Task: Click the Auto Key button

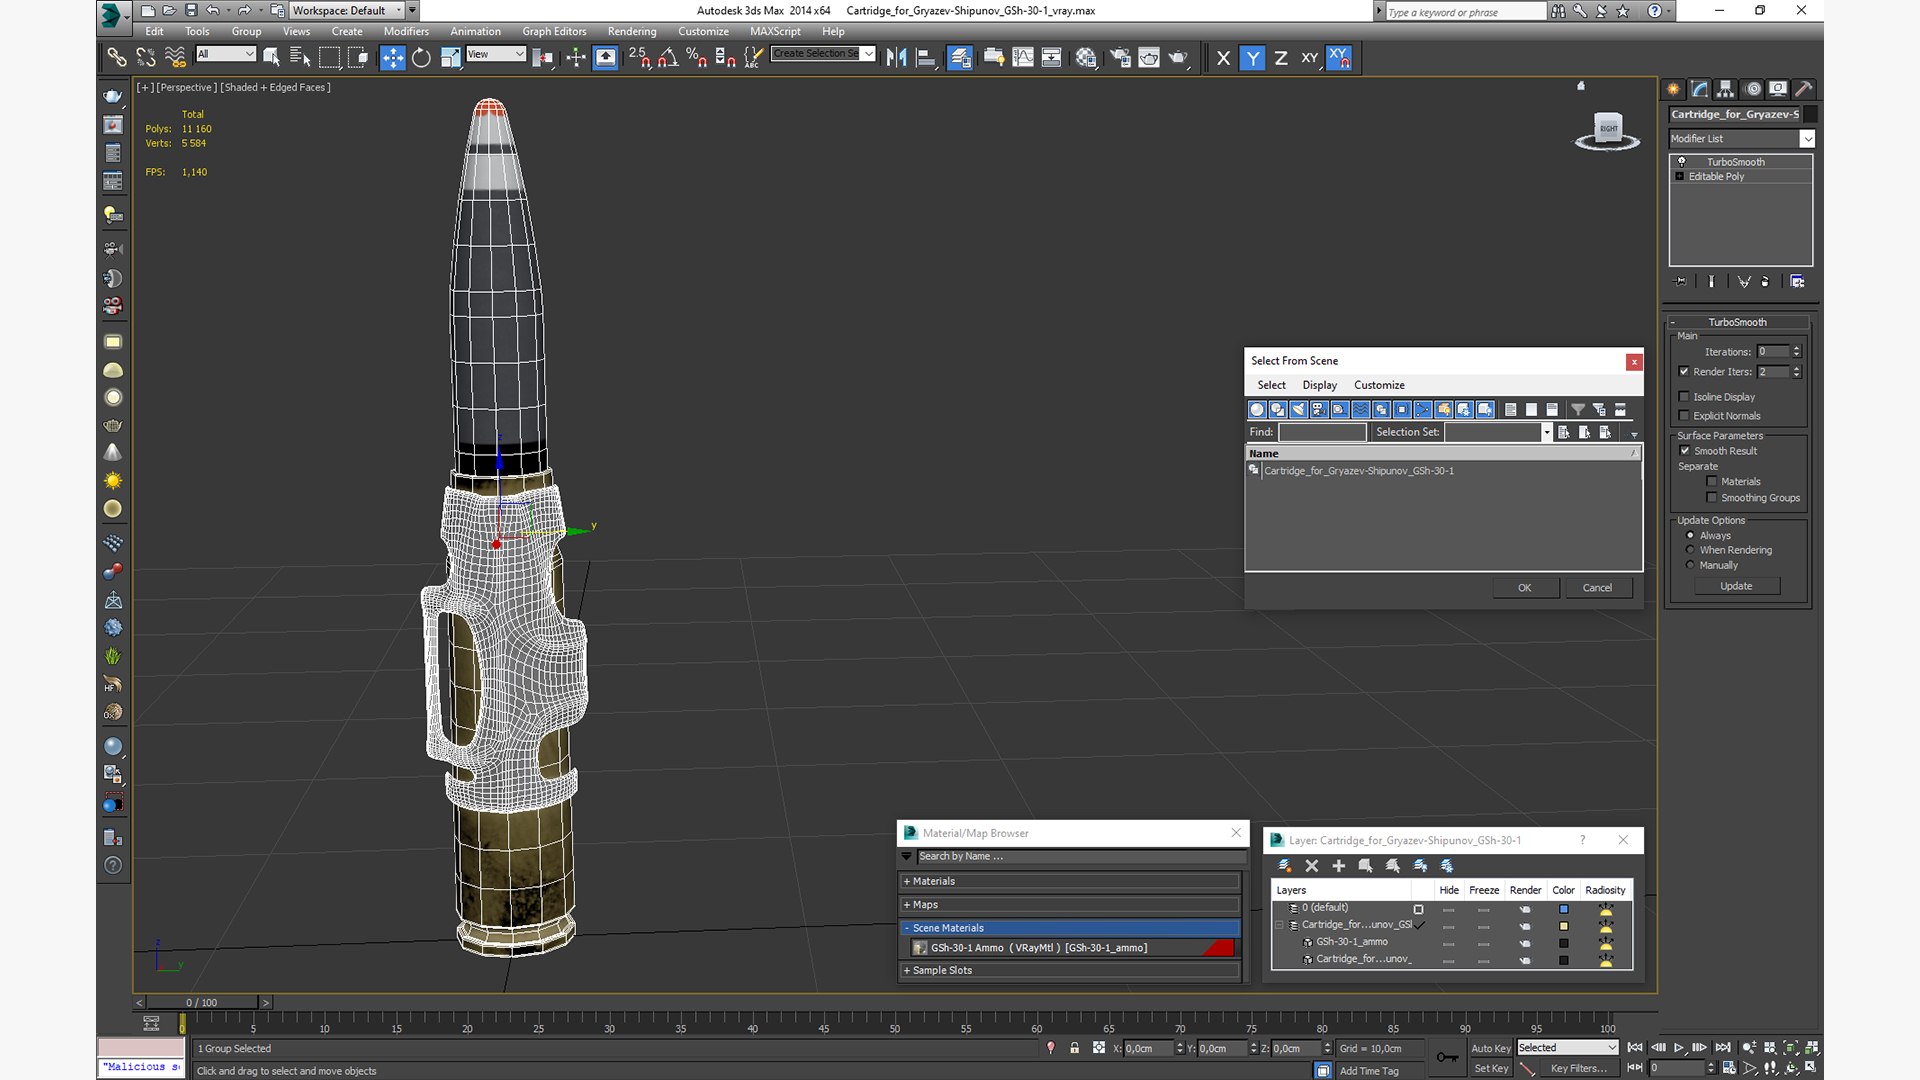Action: click(1490, 1049)
